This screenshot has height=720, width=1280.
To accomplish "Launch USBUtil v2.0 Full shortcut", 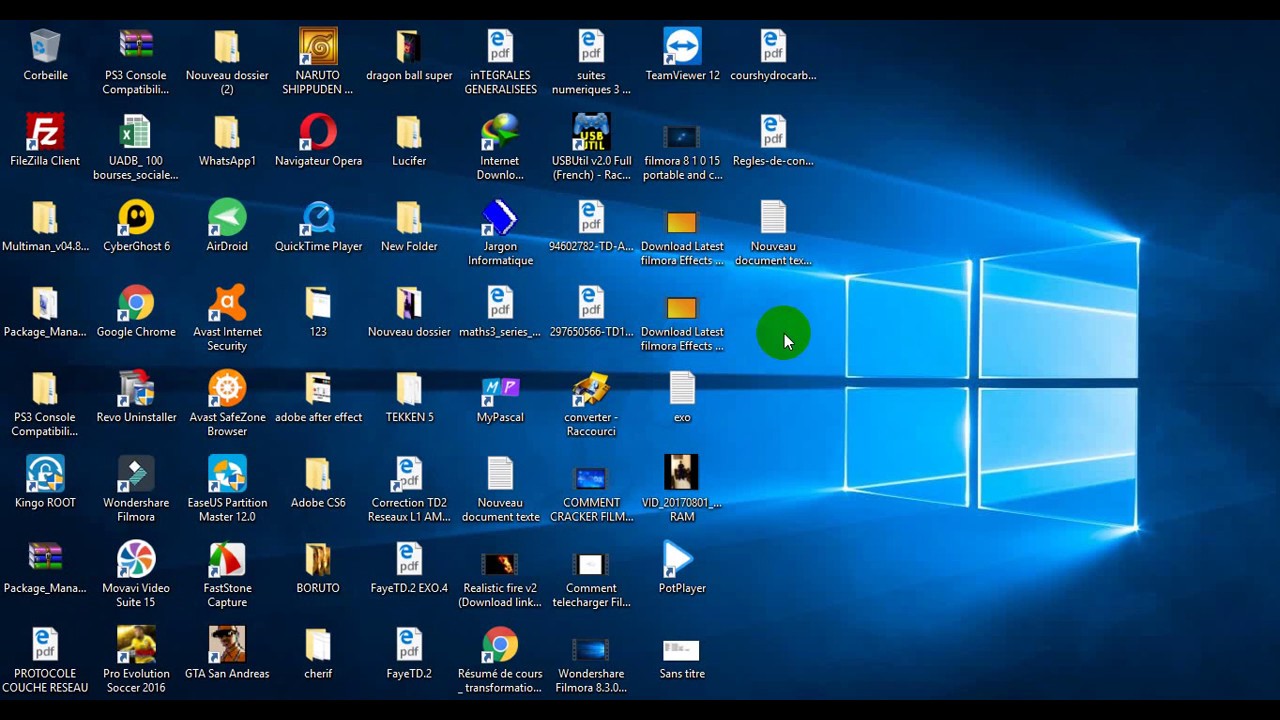I will tap(591, 132).
